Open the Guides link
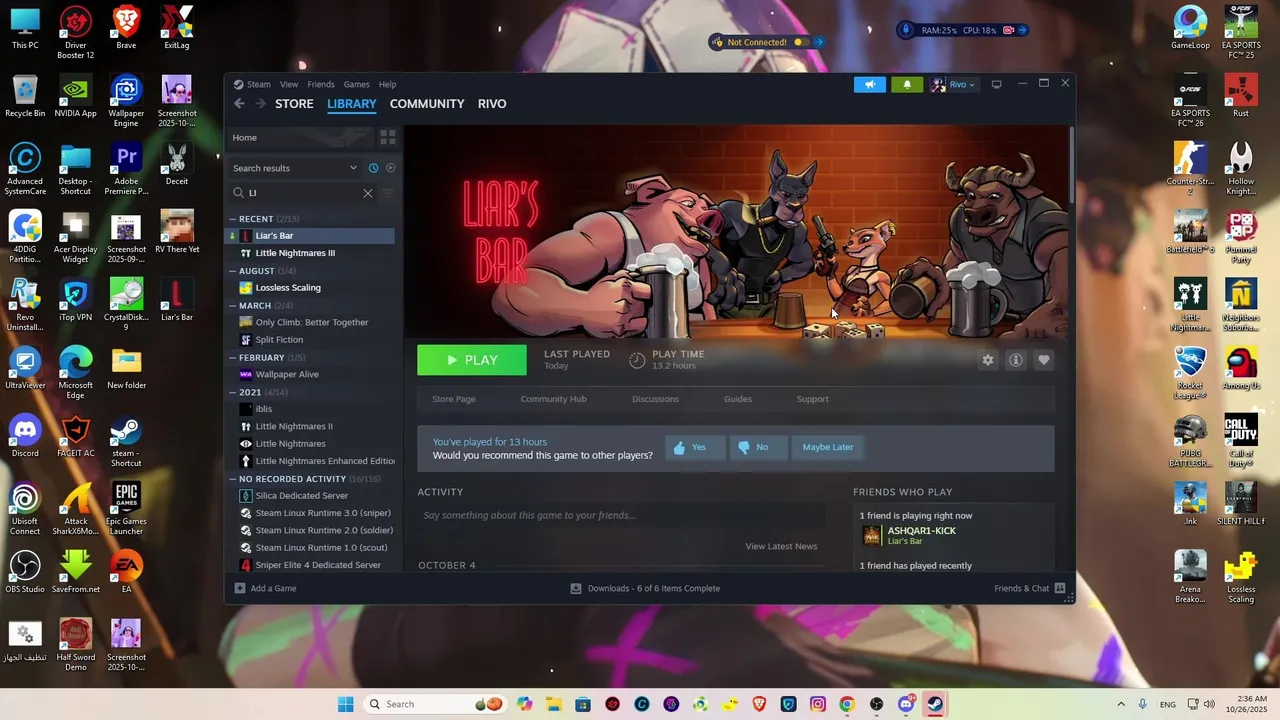1280x720 pixels. (738, 399)
